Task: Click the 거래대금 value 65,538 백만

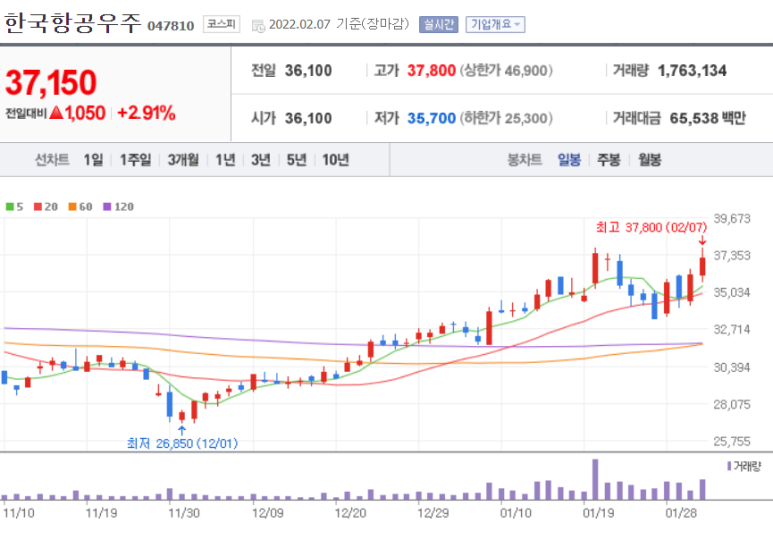Action: (707, 118)
